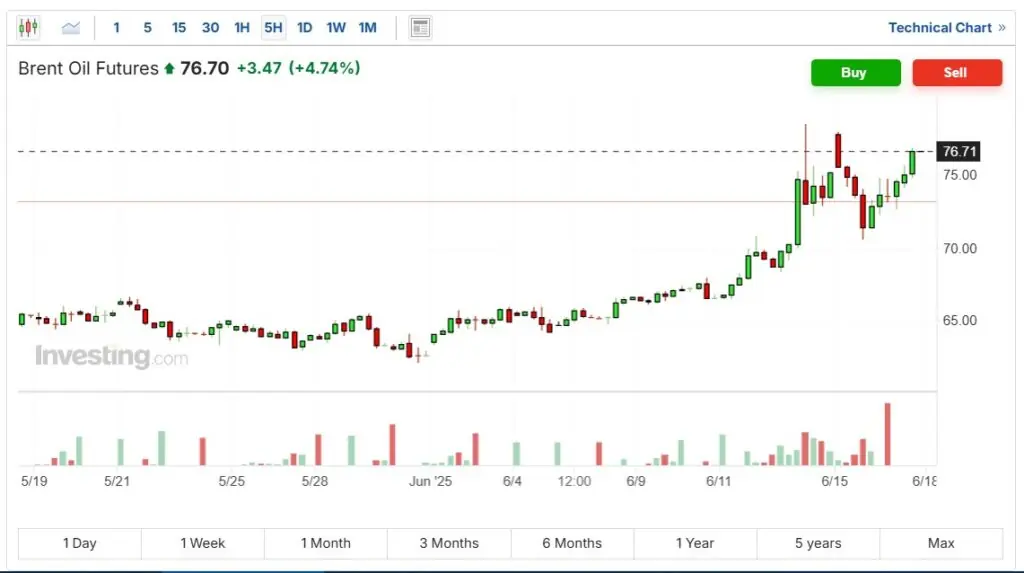Set range to 1 Month
The width and height of the screenshot is (1024, 573).
point(326,544)
